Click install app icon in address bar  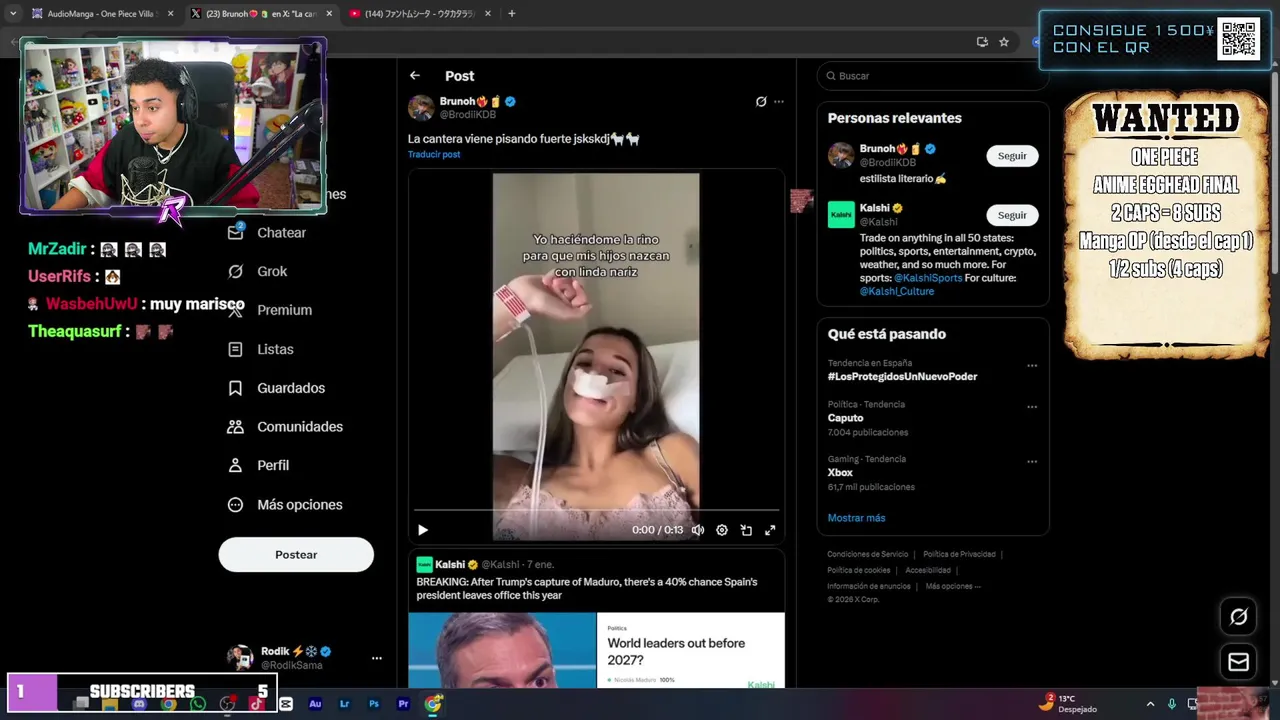tap(982, 42)
